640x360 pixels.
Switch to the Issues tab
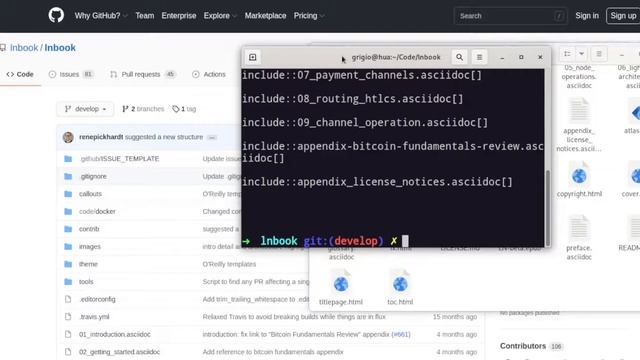(71, 74)
